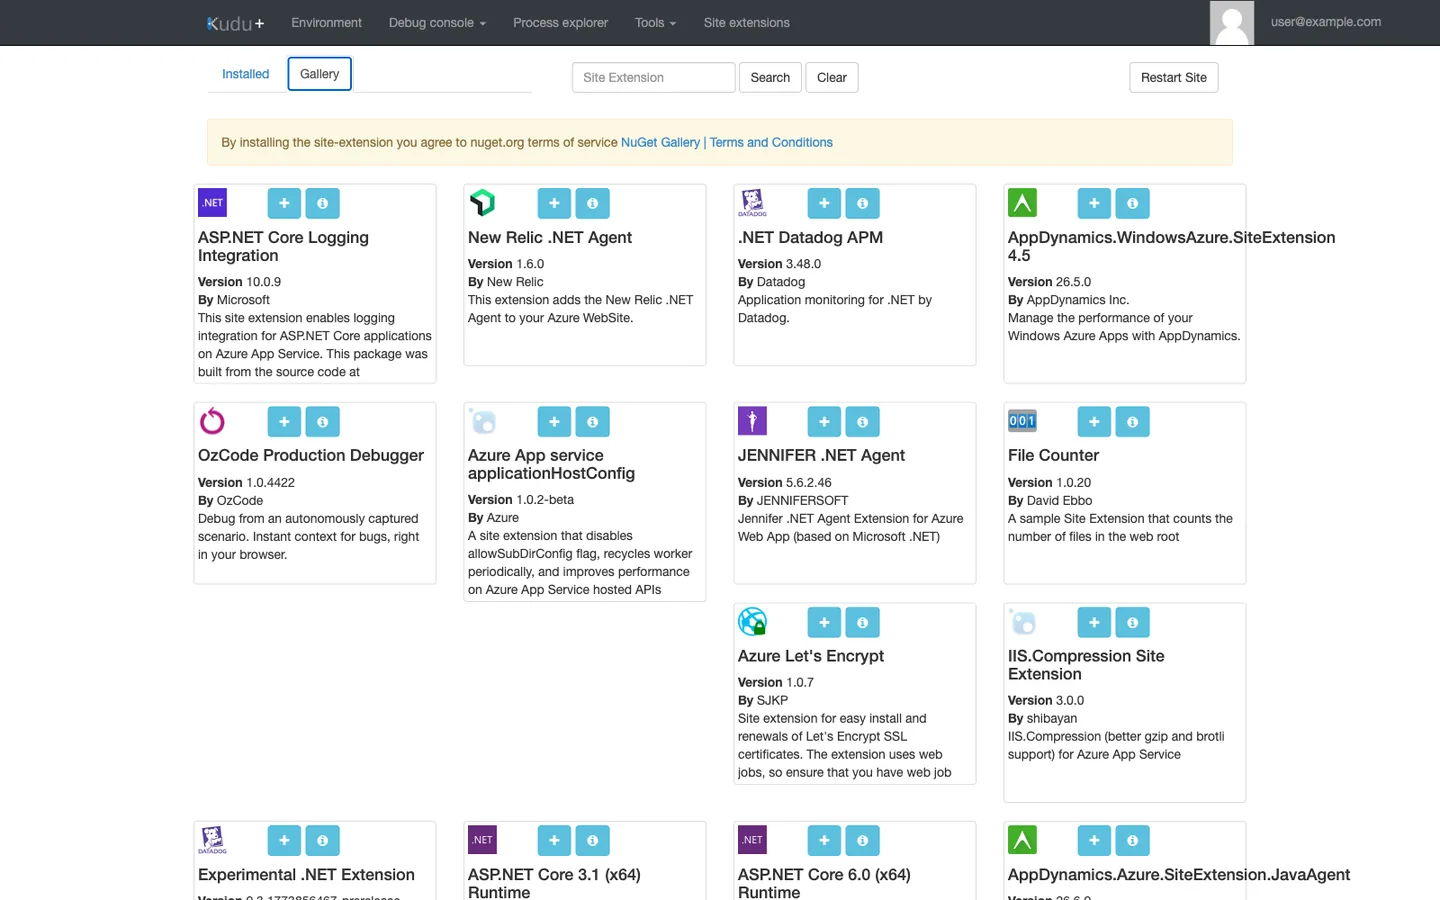The height and width of the screenshot is (900, 1440).
Task: Switch to the Installed tab
Action: pos(245,74)
